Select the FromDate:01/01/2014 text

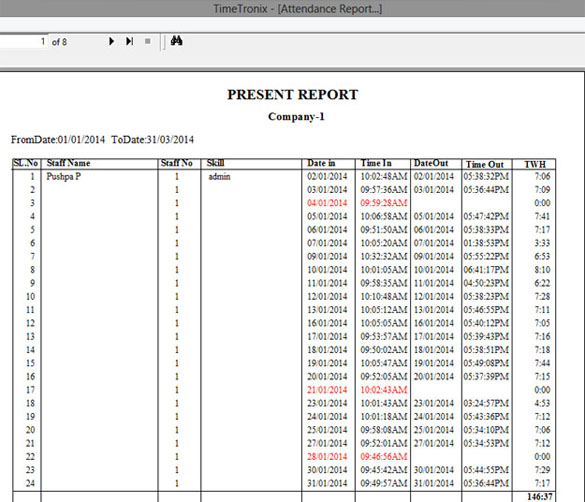(x=58, y=140)
